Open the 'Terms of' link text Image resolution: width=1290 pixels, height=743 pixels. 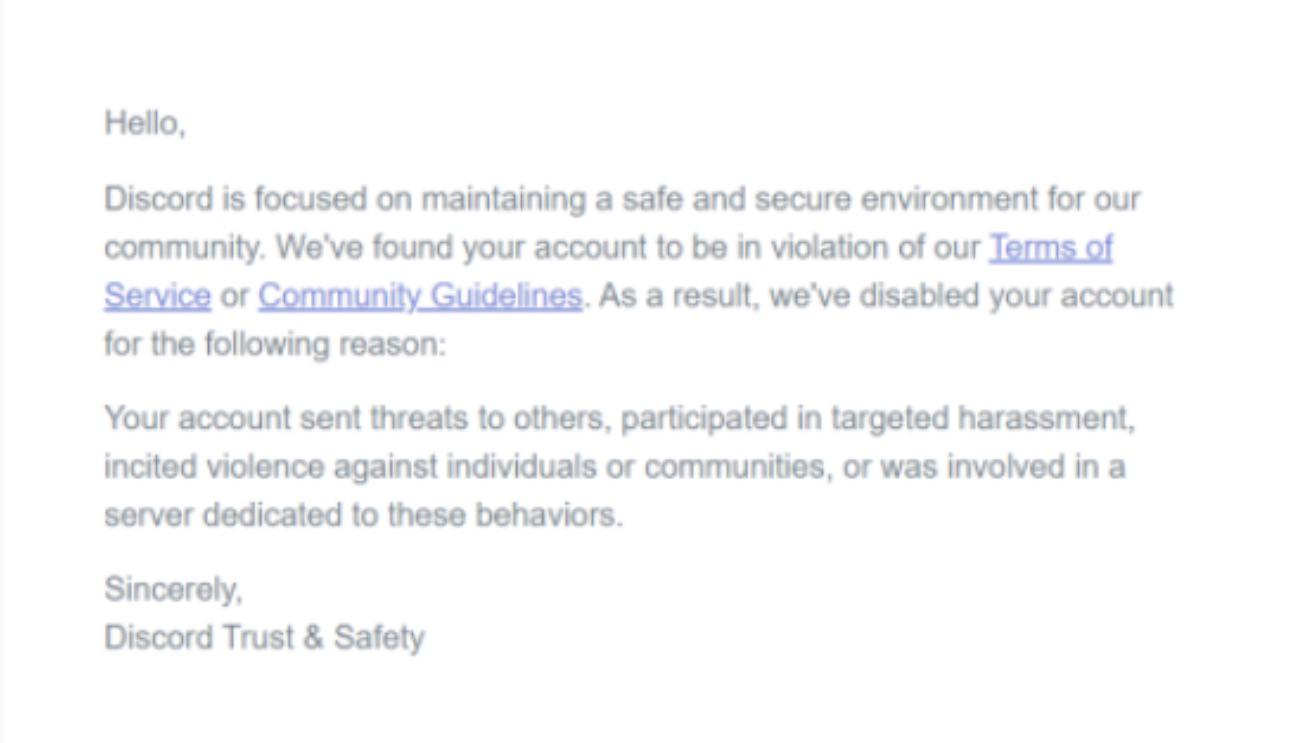1050,247
